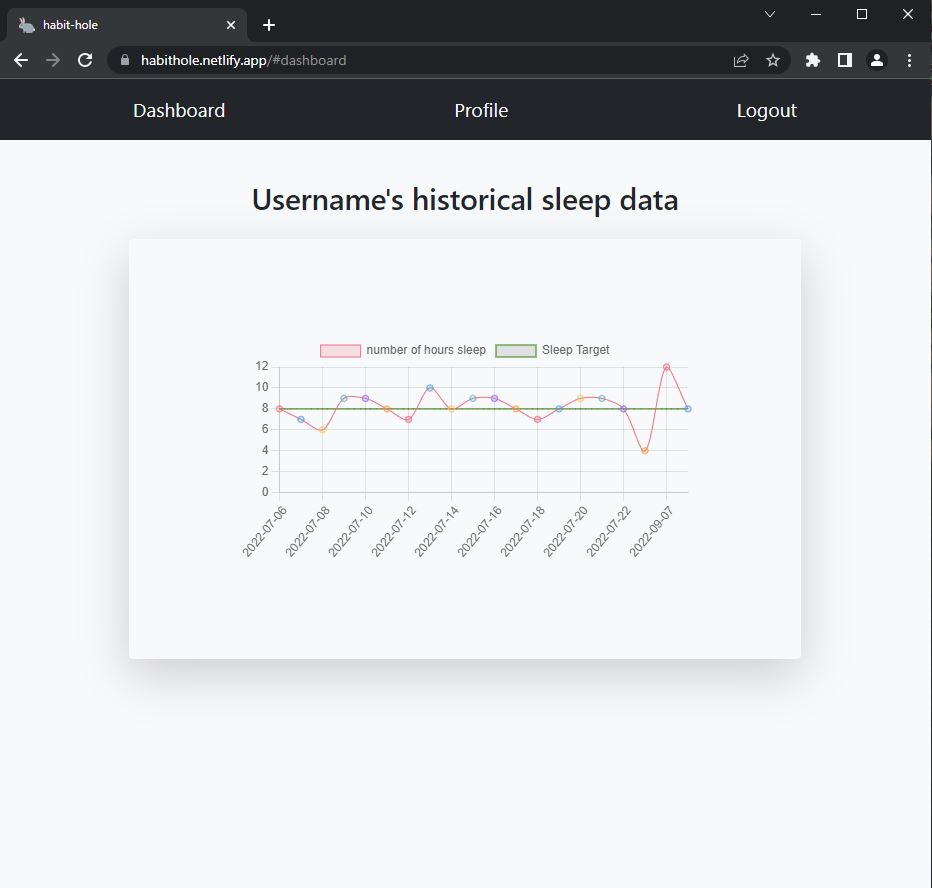Close the habit-hole tab

(231, 25)
